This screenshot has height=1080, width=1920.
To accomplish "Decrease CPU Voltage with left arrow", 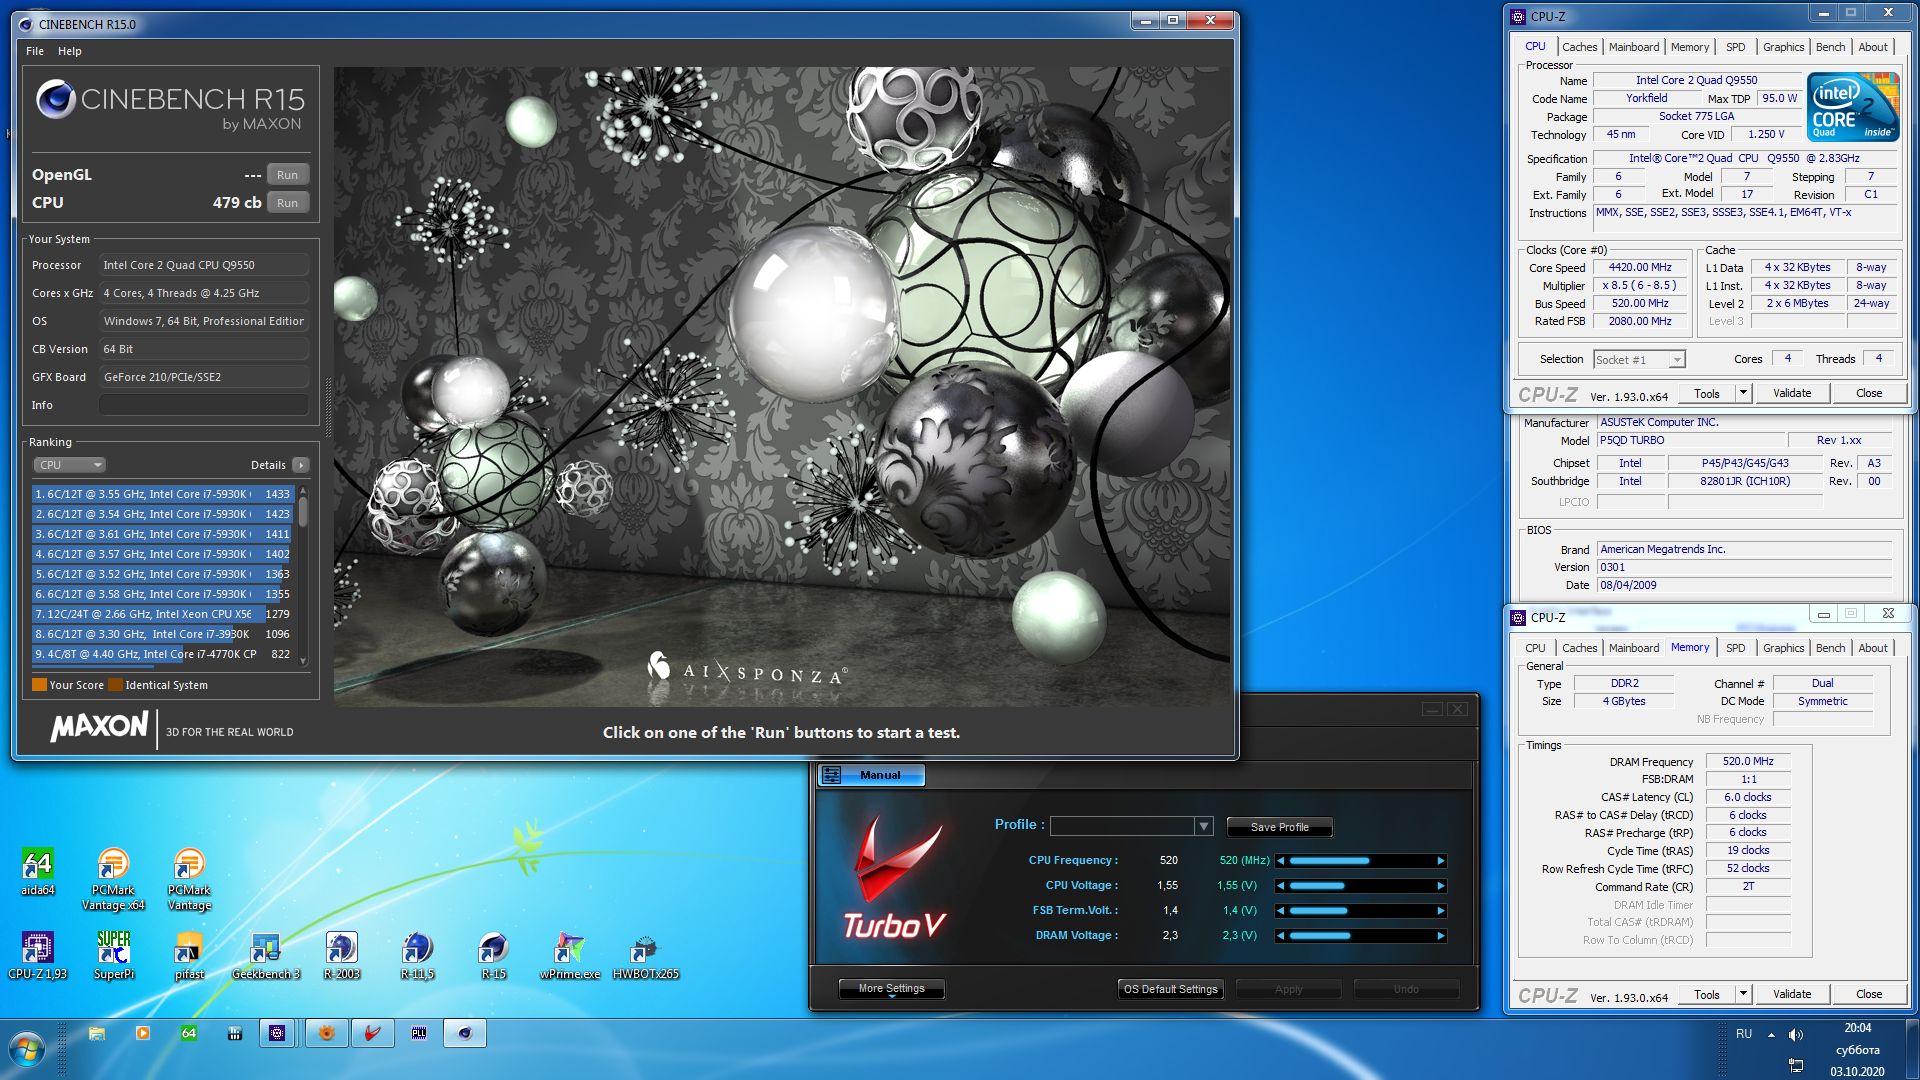I will click(1280, 886).
